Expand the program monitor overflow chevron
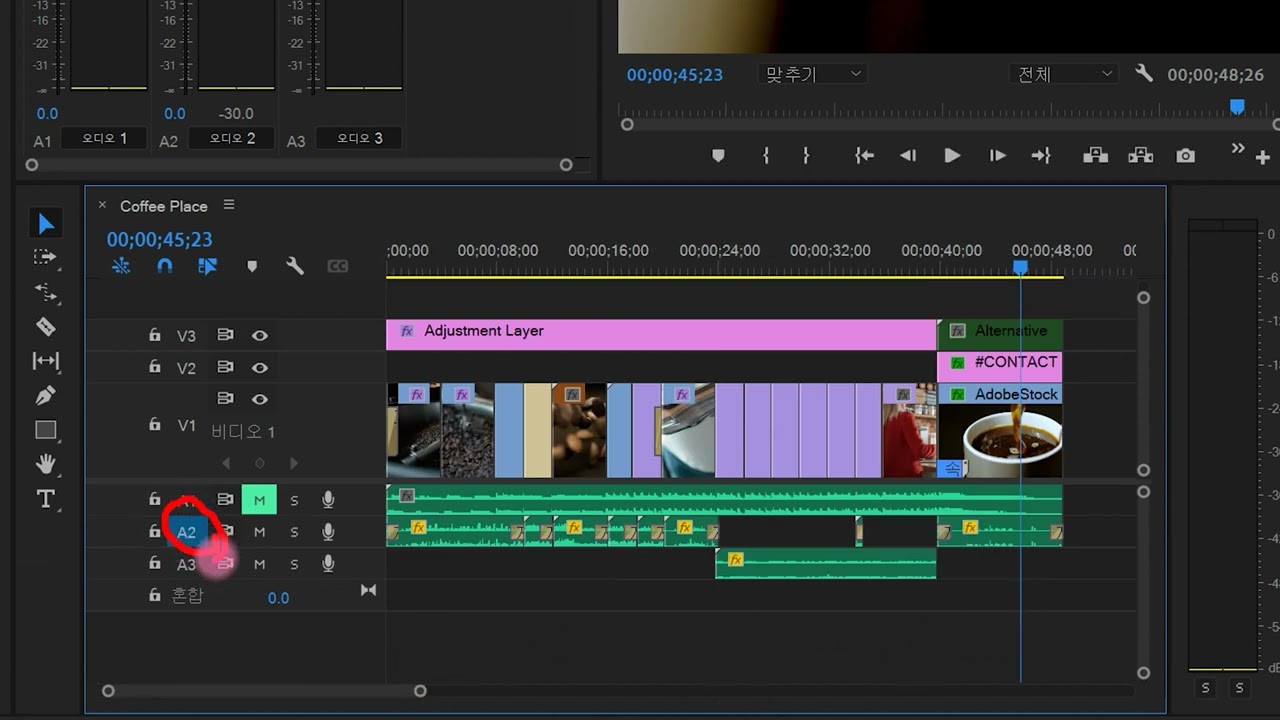Viewport: 1280px width, 720px height. tap(1238, 149)
